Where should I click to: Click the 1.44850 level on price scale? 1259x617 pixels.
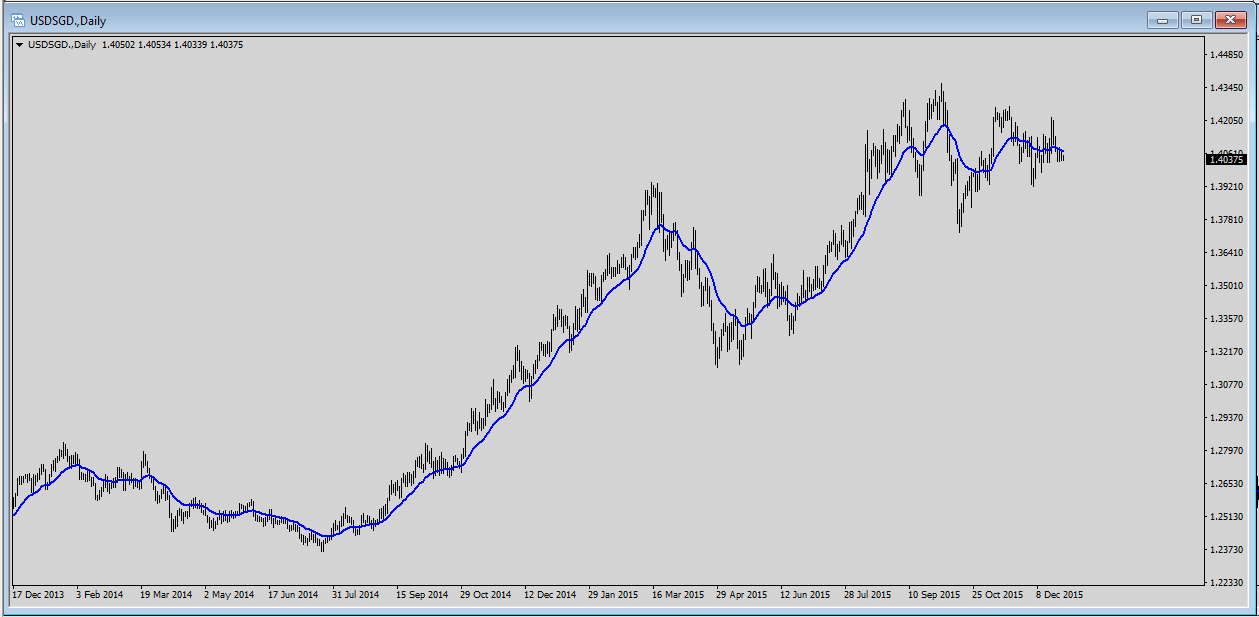(x=1226, y=54)
